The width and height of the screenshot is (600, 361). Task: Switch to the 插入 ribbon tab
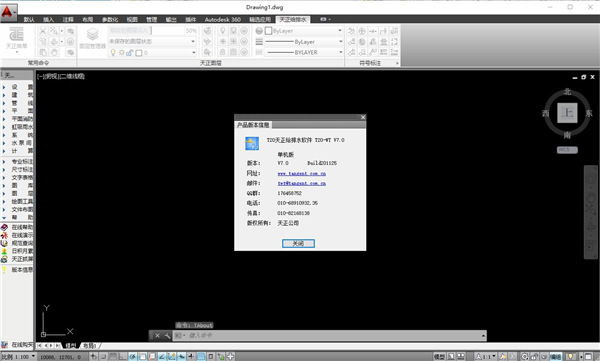(x=49, y=20)
